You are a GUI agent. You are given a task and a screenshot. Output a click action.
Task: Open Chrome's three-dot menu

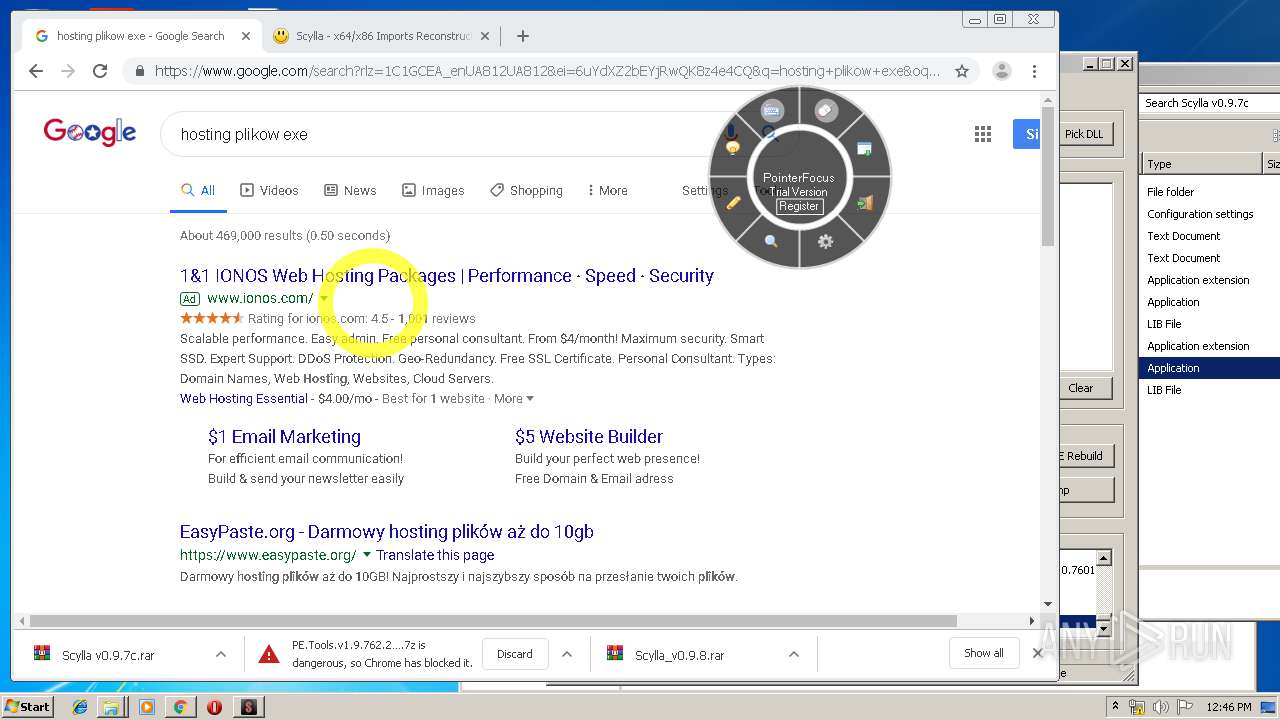[x=1034, y=71]
